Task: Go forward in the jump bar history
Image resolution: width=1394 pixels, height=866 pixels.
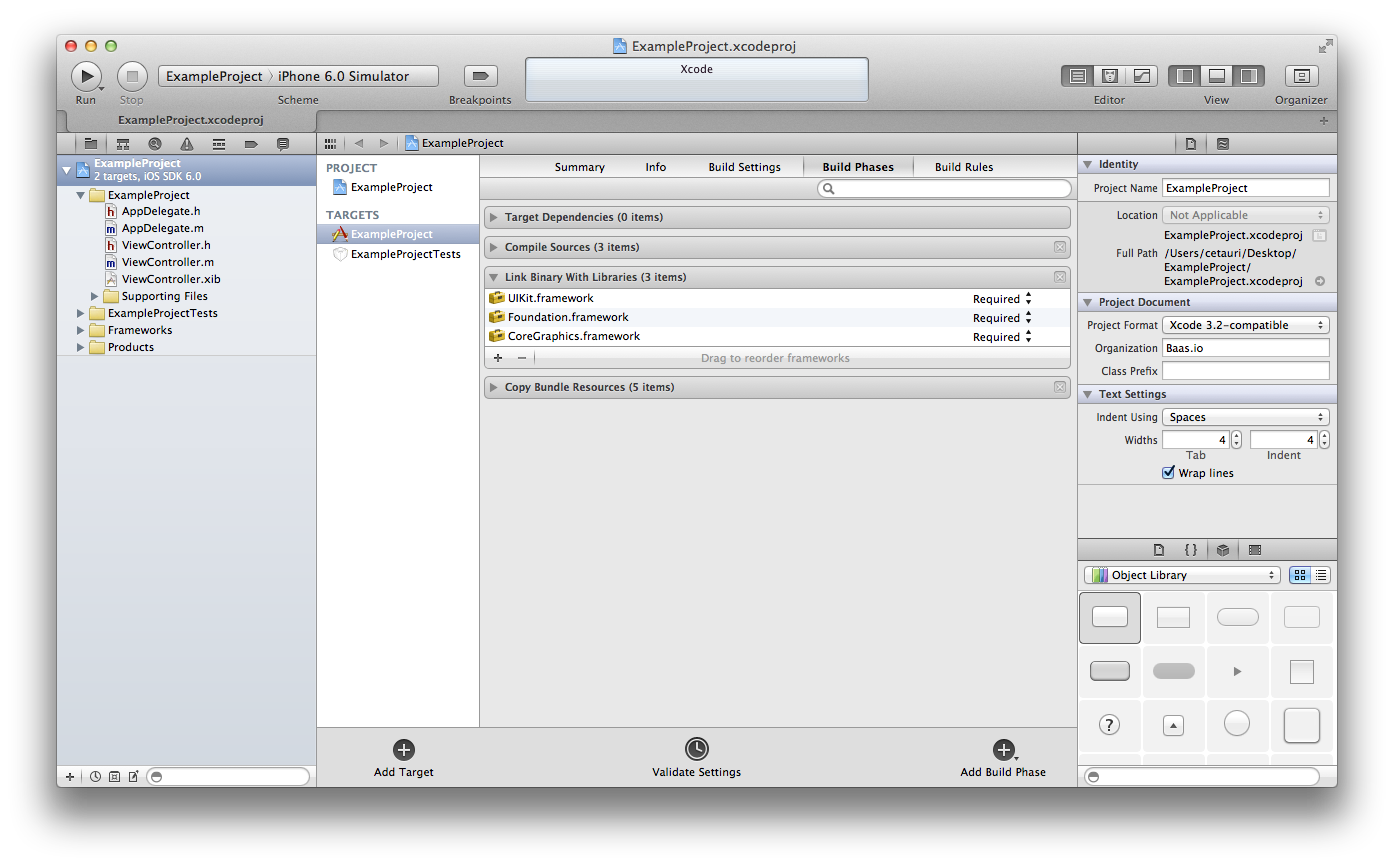Action: (384, 143)
